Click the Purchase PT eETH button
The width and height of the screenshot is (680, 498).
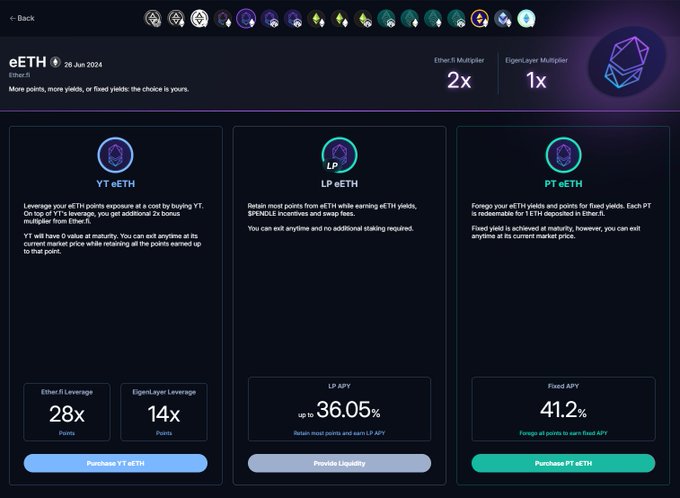563,463
